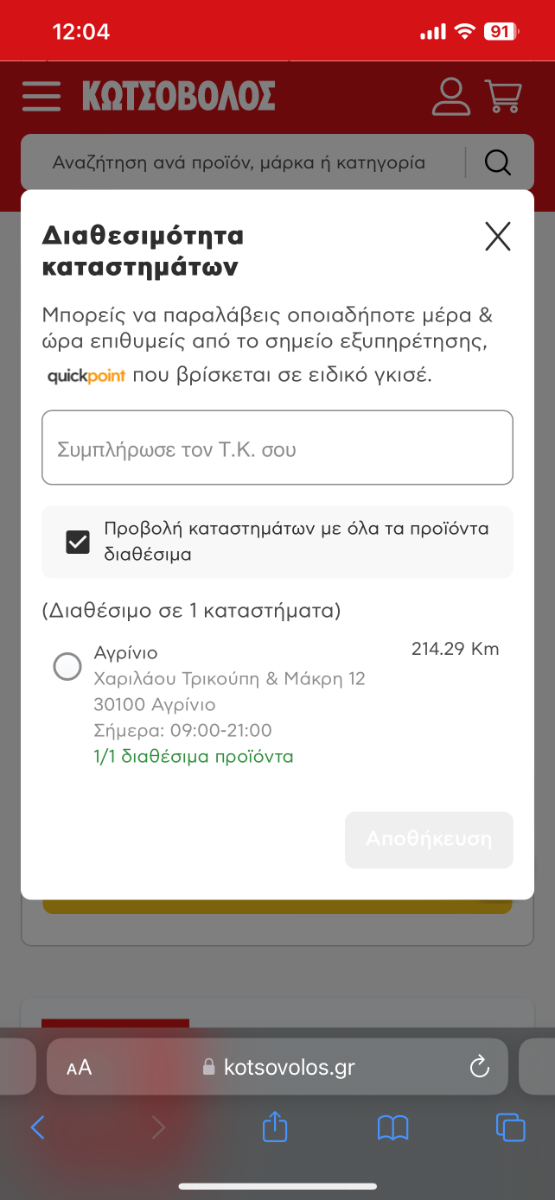The image size is (555, 1200).
Task: Tap the search magnifier icon
Action: (497, 162)
